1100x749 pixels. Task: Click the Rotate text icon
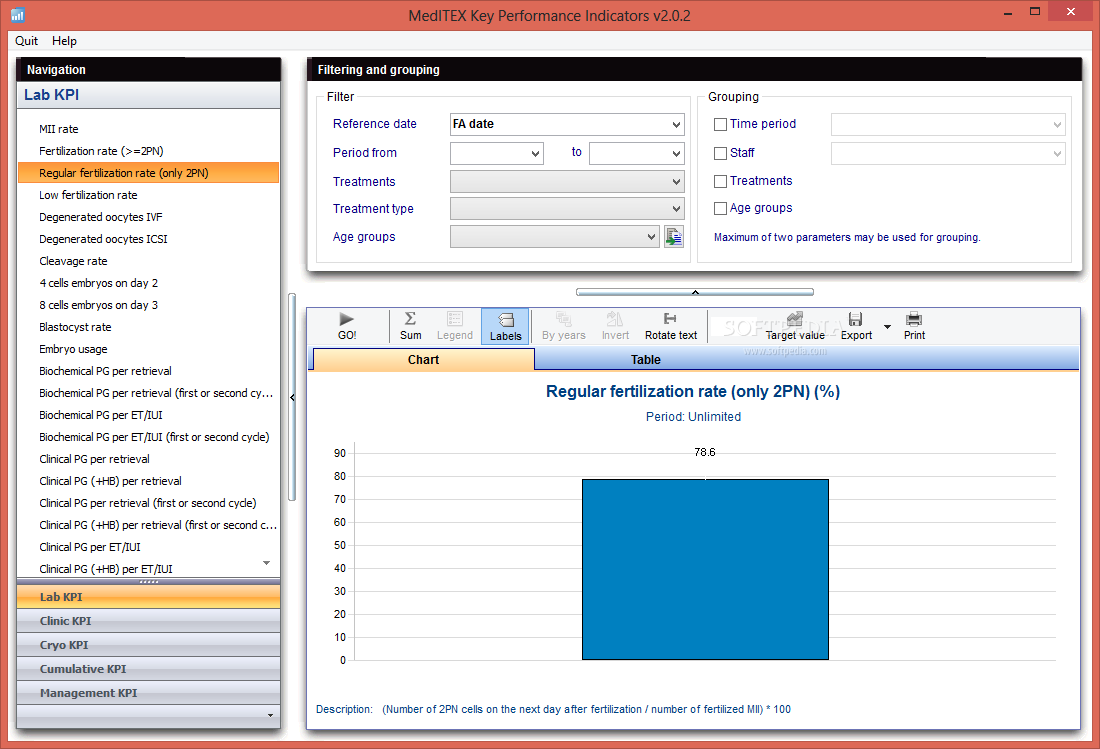pos(671,318)
